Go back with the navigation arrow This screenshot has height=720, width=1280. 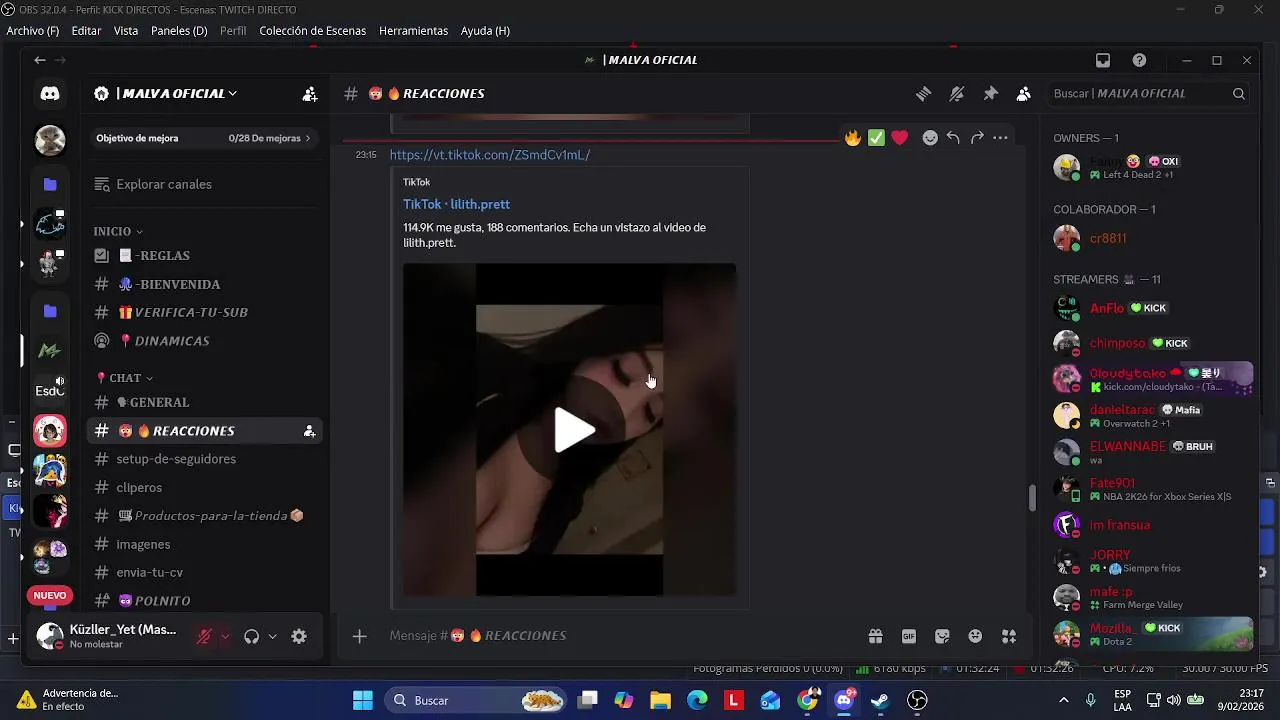tap(40, 60)
